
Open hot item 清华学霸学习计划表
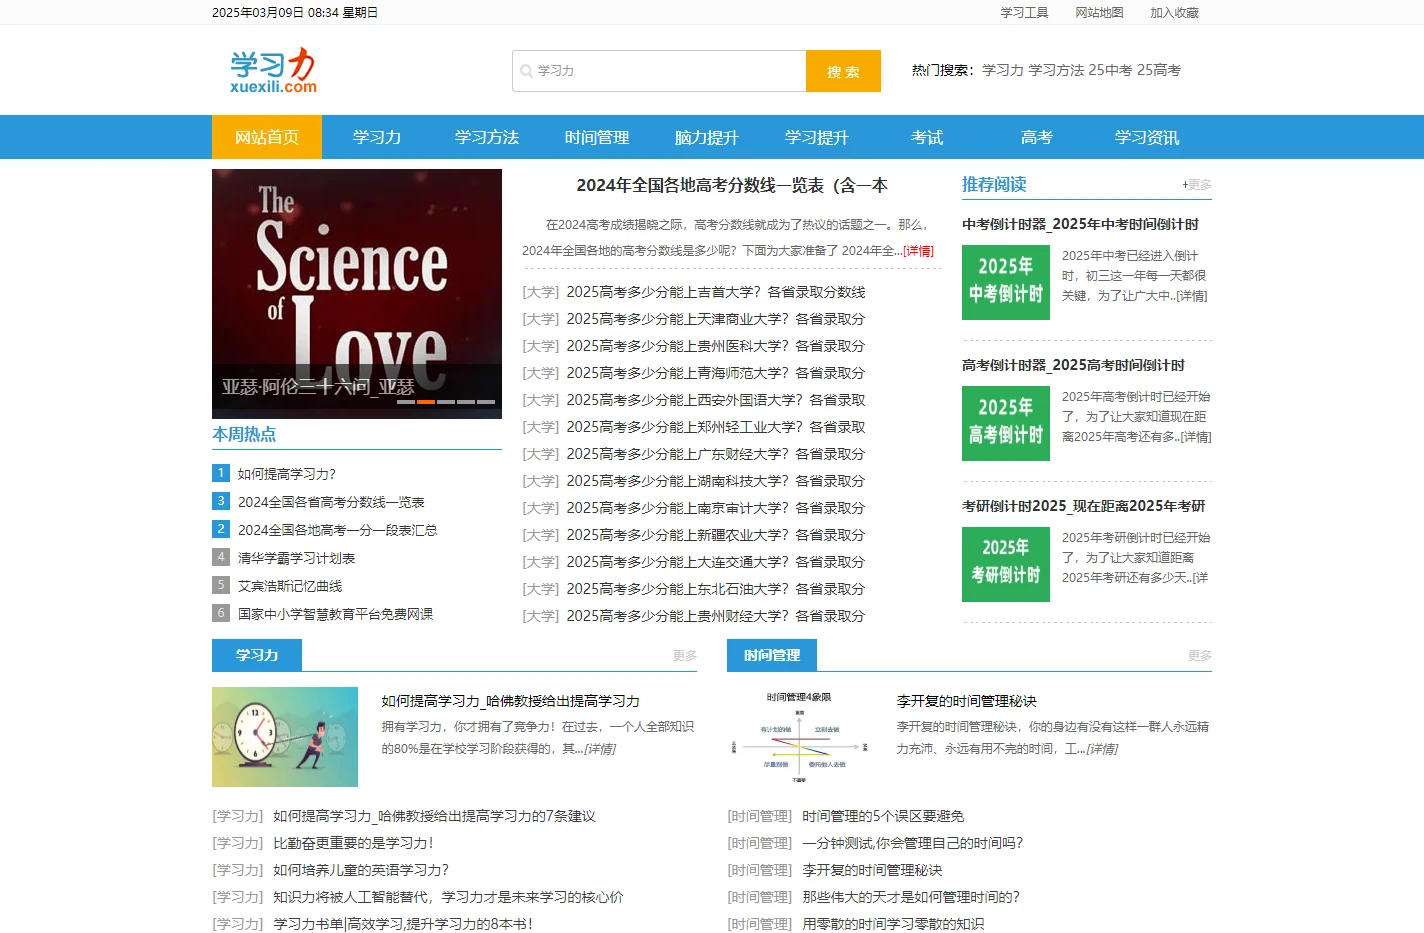click(x=296, y=558)
